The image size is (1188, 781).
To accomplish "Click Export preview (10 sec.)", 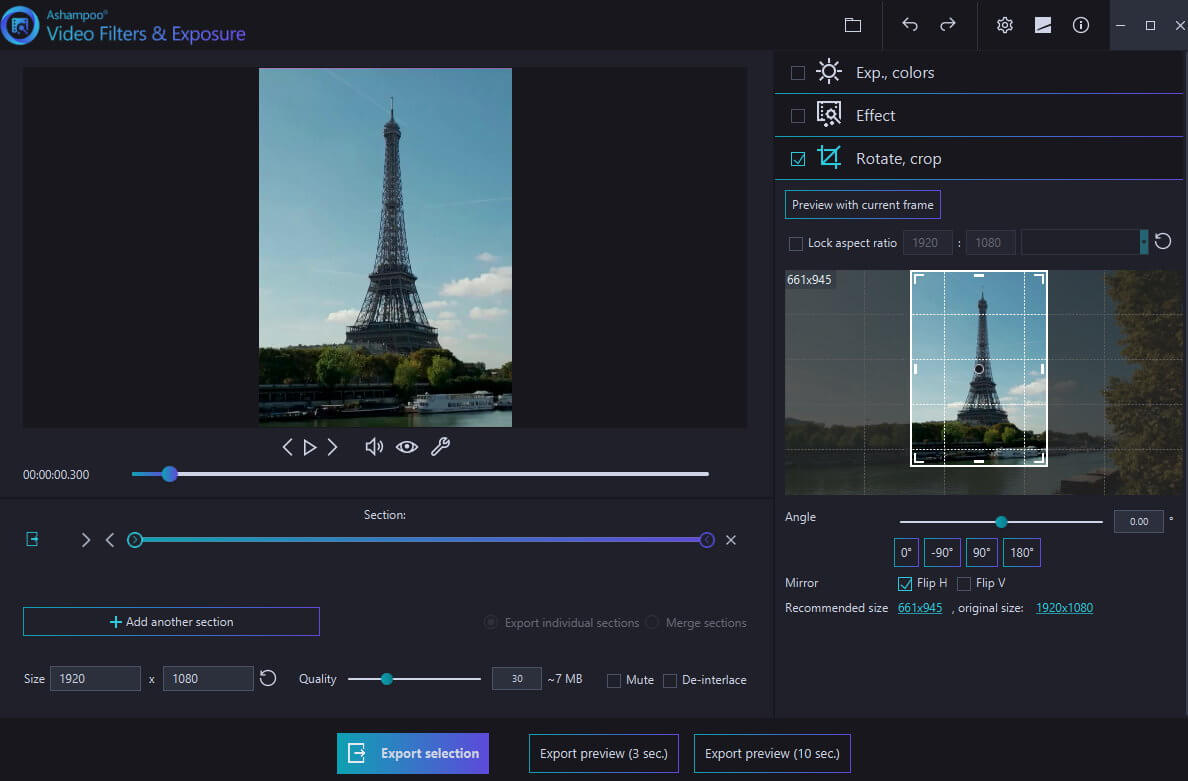I will pos(771,753).
